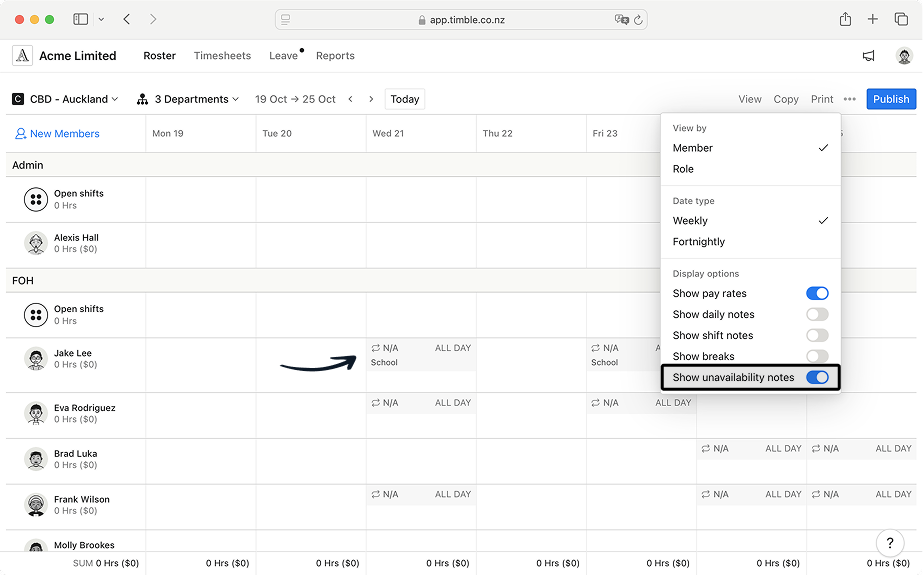Open the New Members link
923x576 pixels.
pyautogui.click(x=57, y=134)
